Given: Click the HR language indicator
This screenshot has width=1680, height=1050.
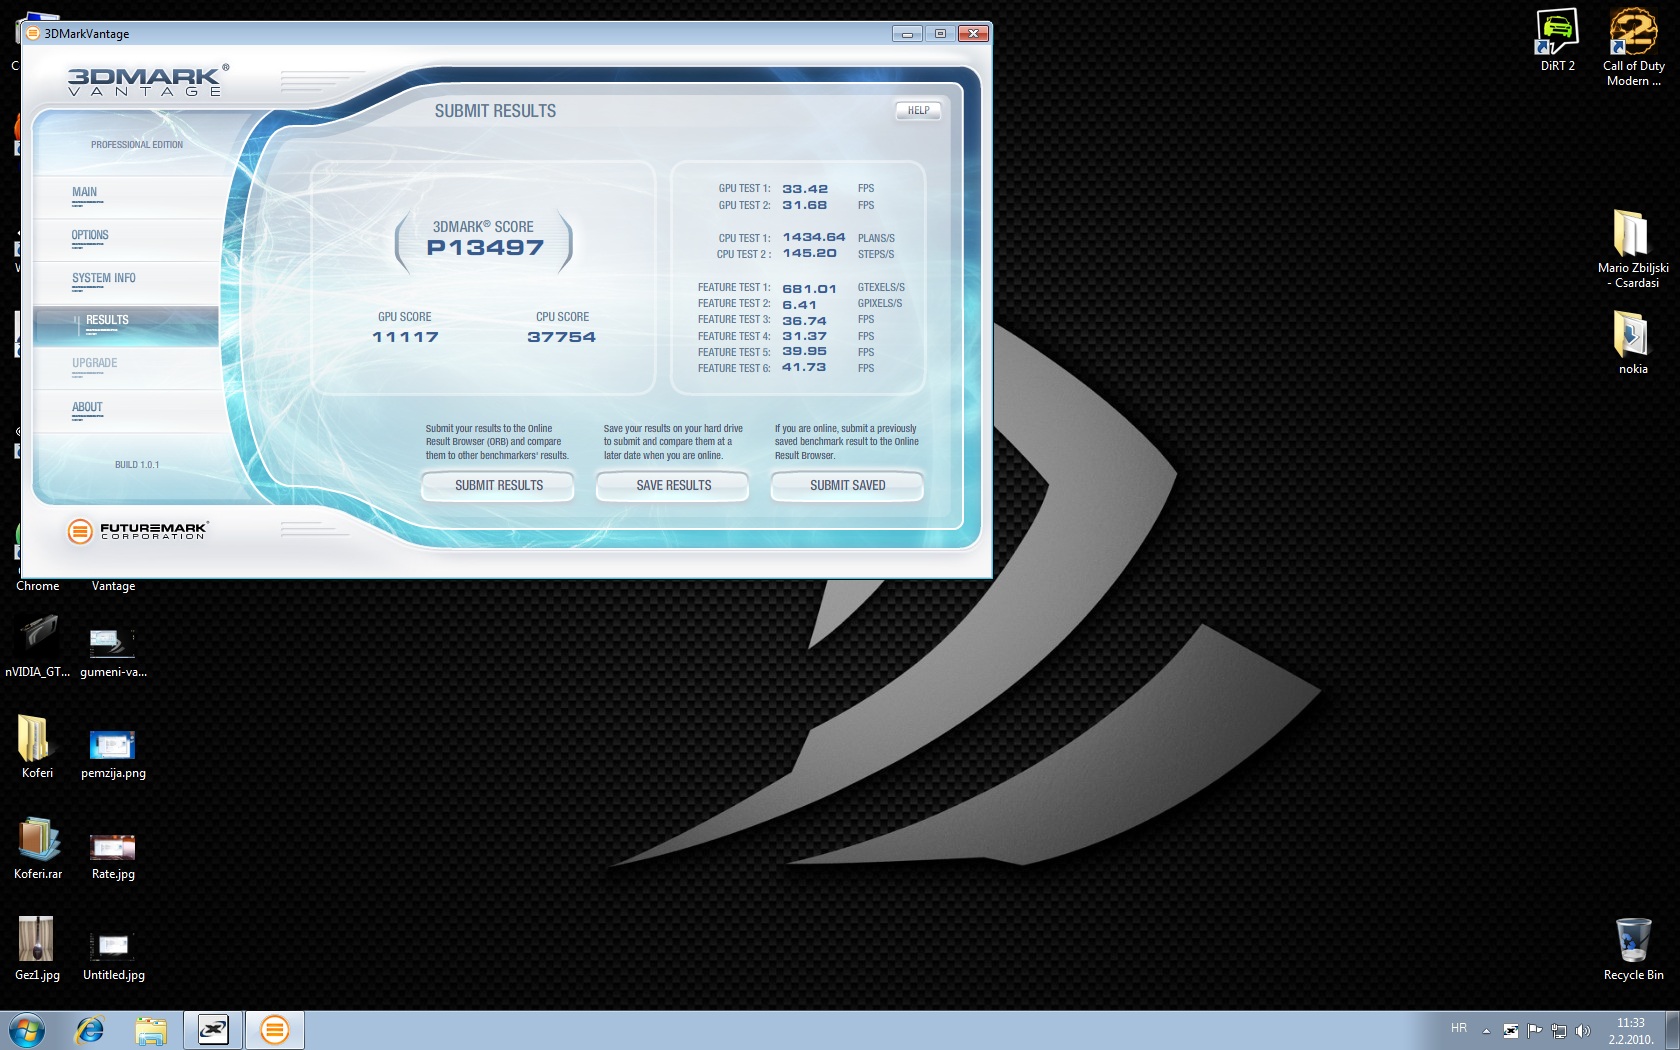Looking at the screenshot, I should tap(1459, 1028).
